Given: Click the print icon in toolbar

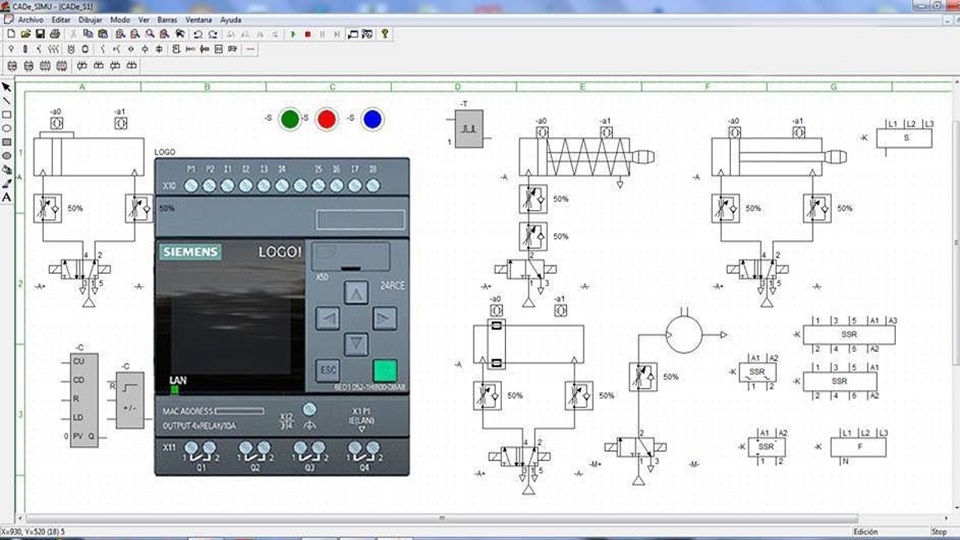Looking at the screenshot, I should tap(55, 34).
